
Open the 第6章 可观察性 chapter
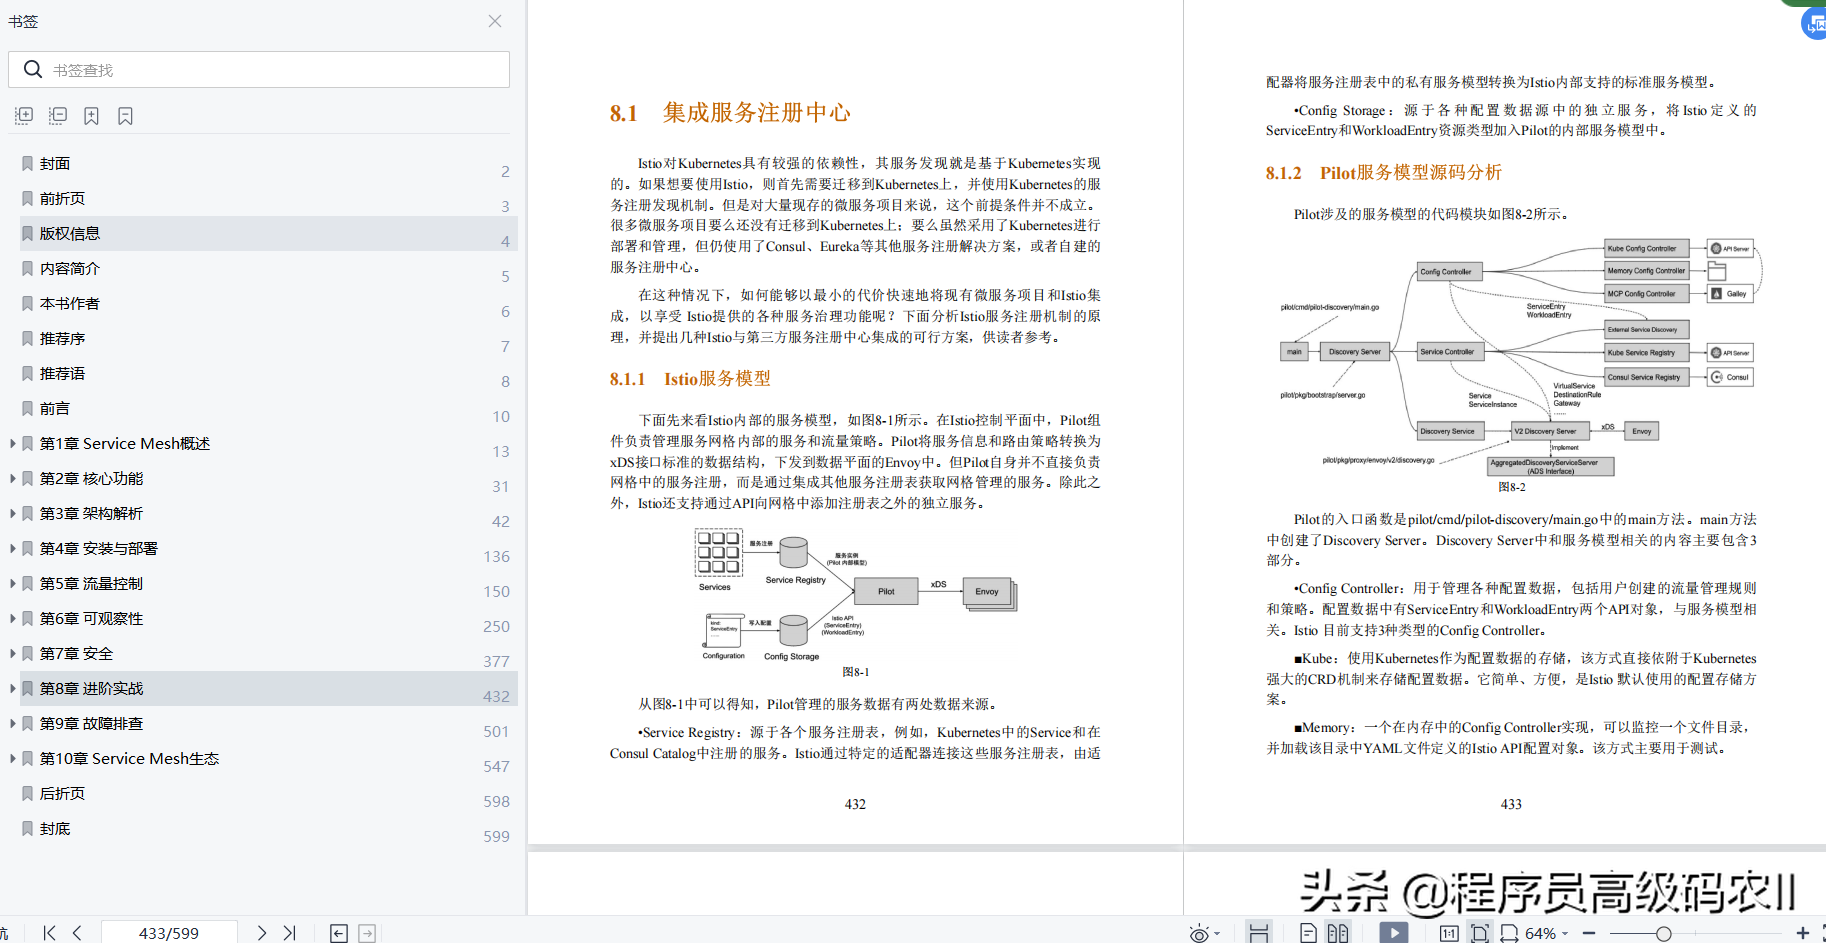pos(92,618)
